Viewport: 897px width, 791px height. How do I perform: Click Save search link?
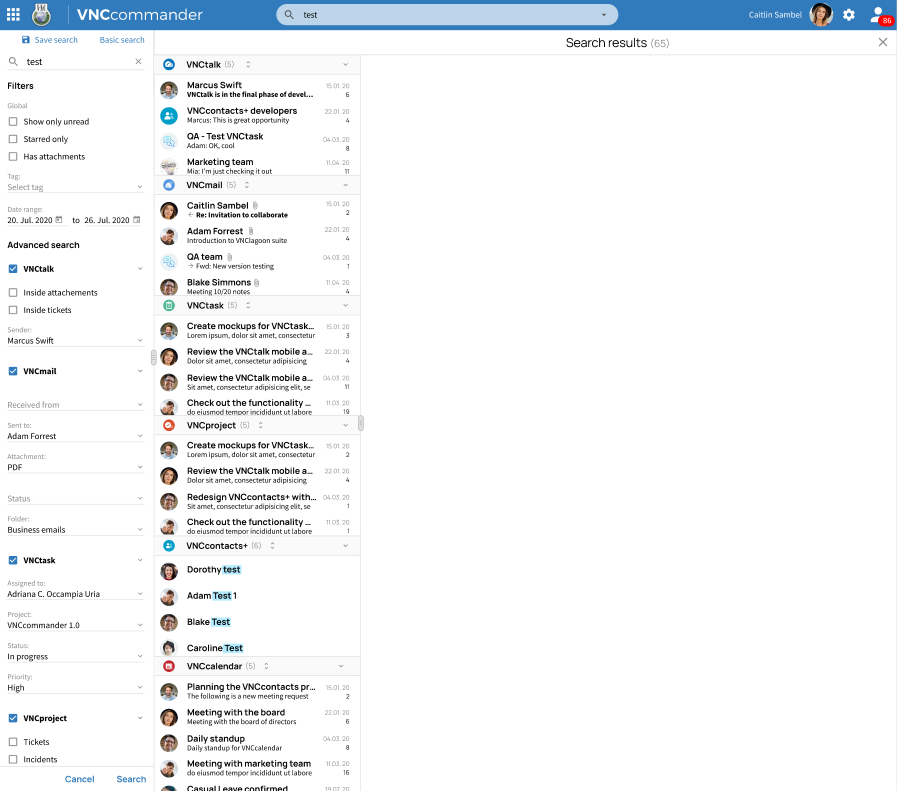[50, 40]
